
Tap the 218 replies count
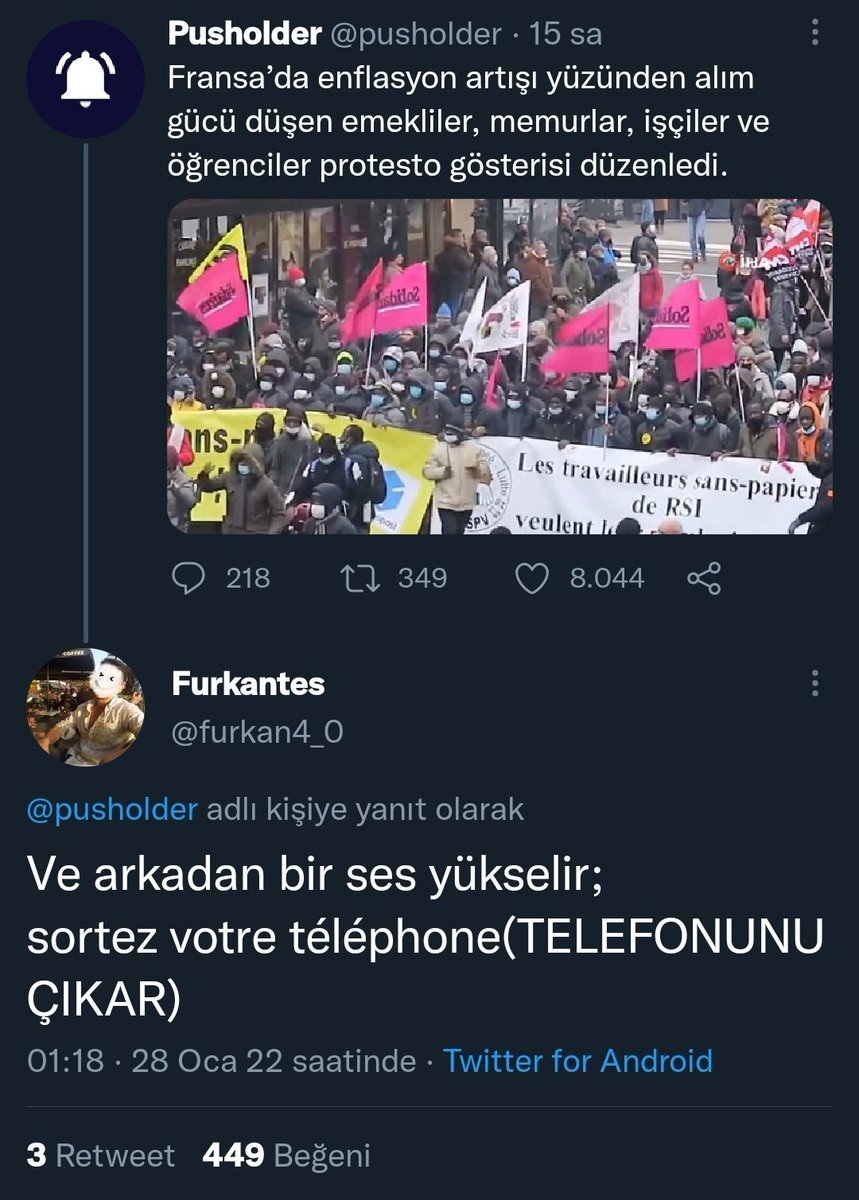point(248,578)
